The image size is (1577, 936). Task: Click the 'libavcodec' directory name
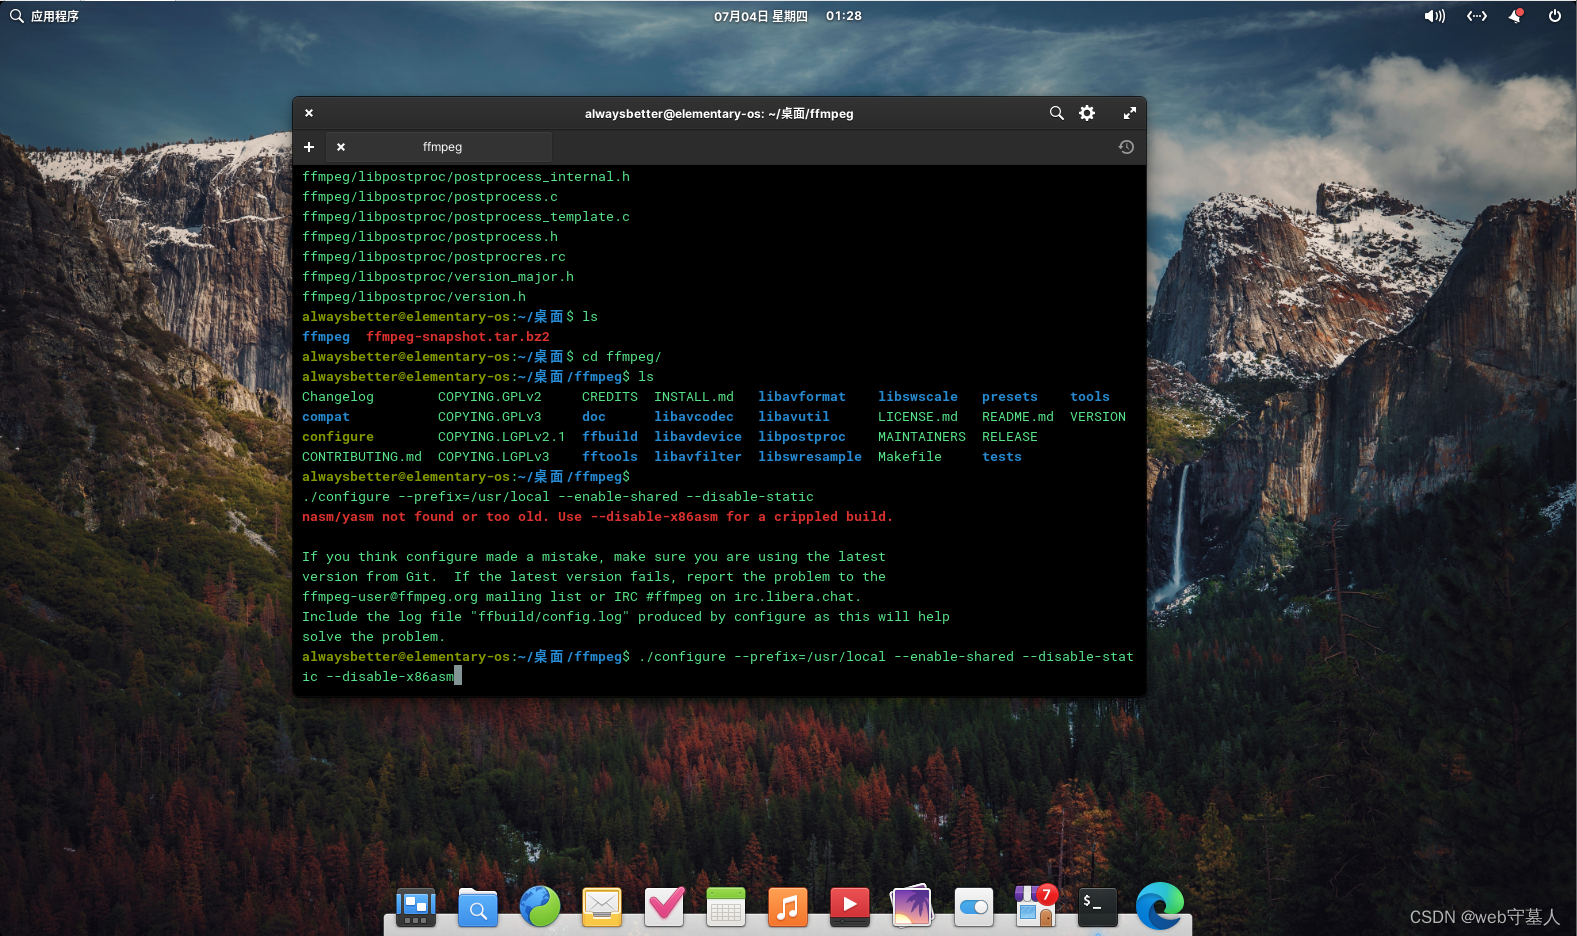click(x=694, y=417)
